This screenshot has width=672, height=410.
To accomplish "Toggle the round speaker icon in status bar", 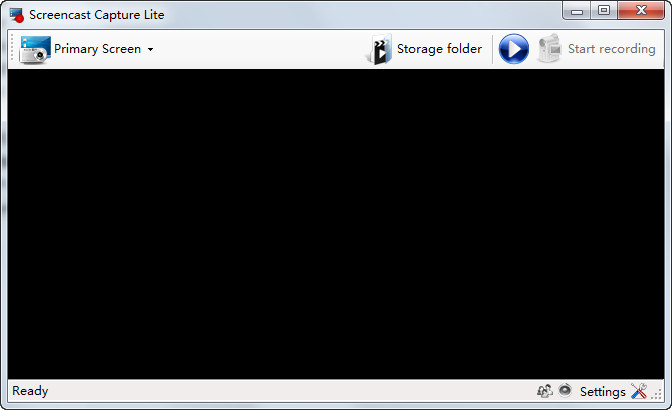I will tap(565, 390).
